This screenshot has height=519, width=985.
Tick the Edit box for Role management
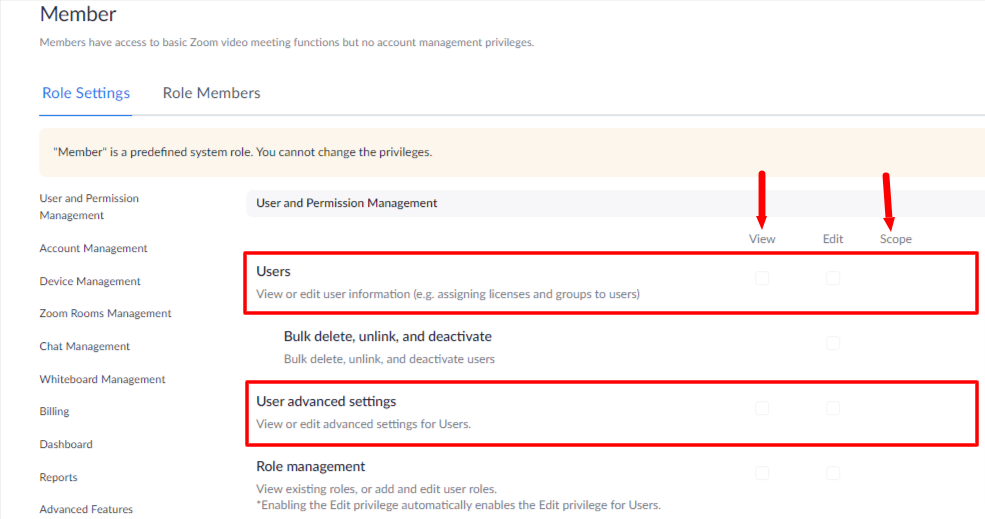(833, 473)
